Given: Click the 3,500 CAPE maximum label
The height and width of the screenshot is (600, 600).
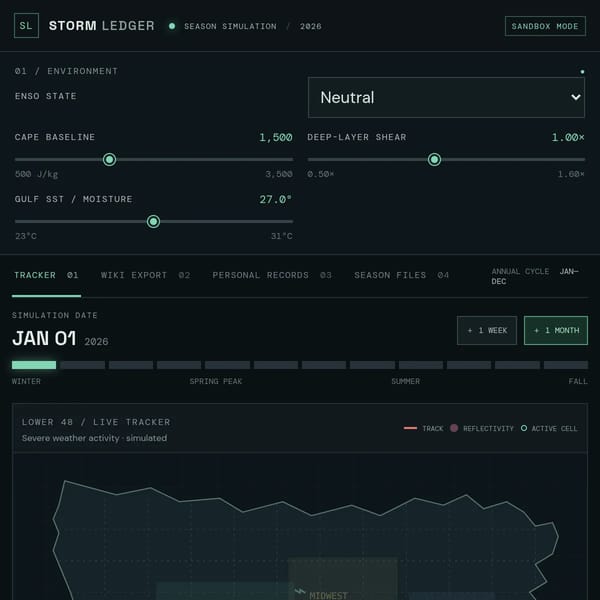Looking at the screenshot, I should [x=279, y=174].
